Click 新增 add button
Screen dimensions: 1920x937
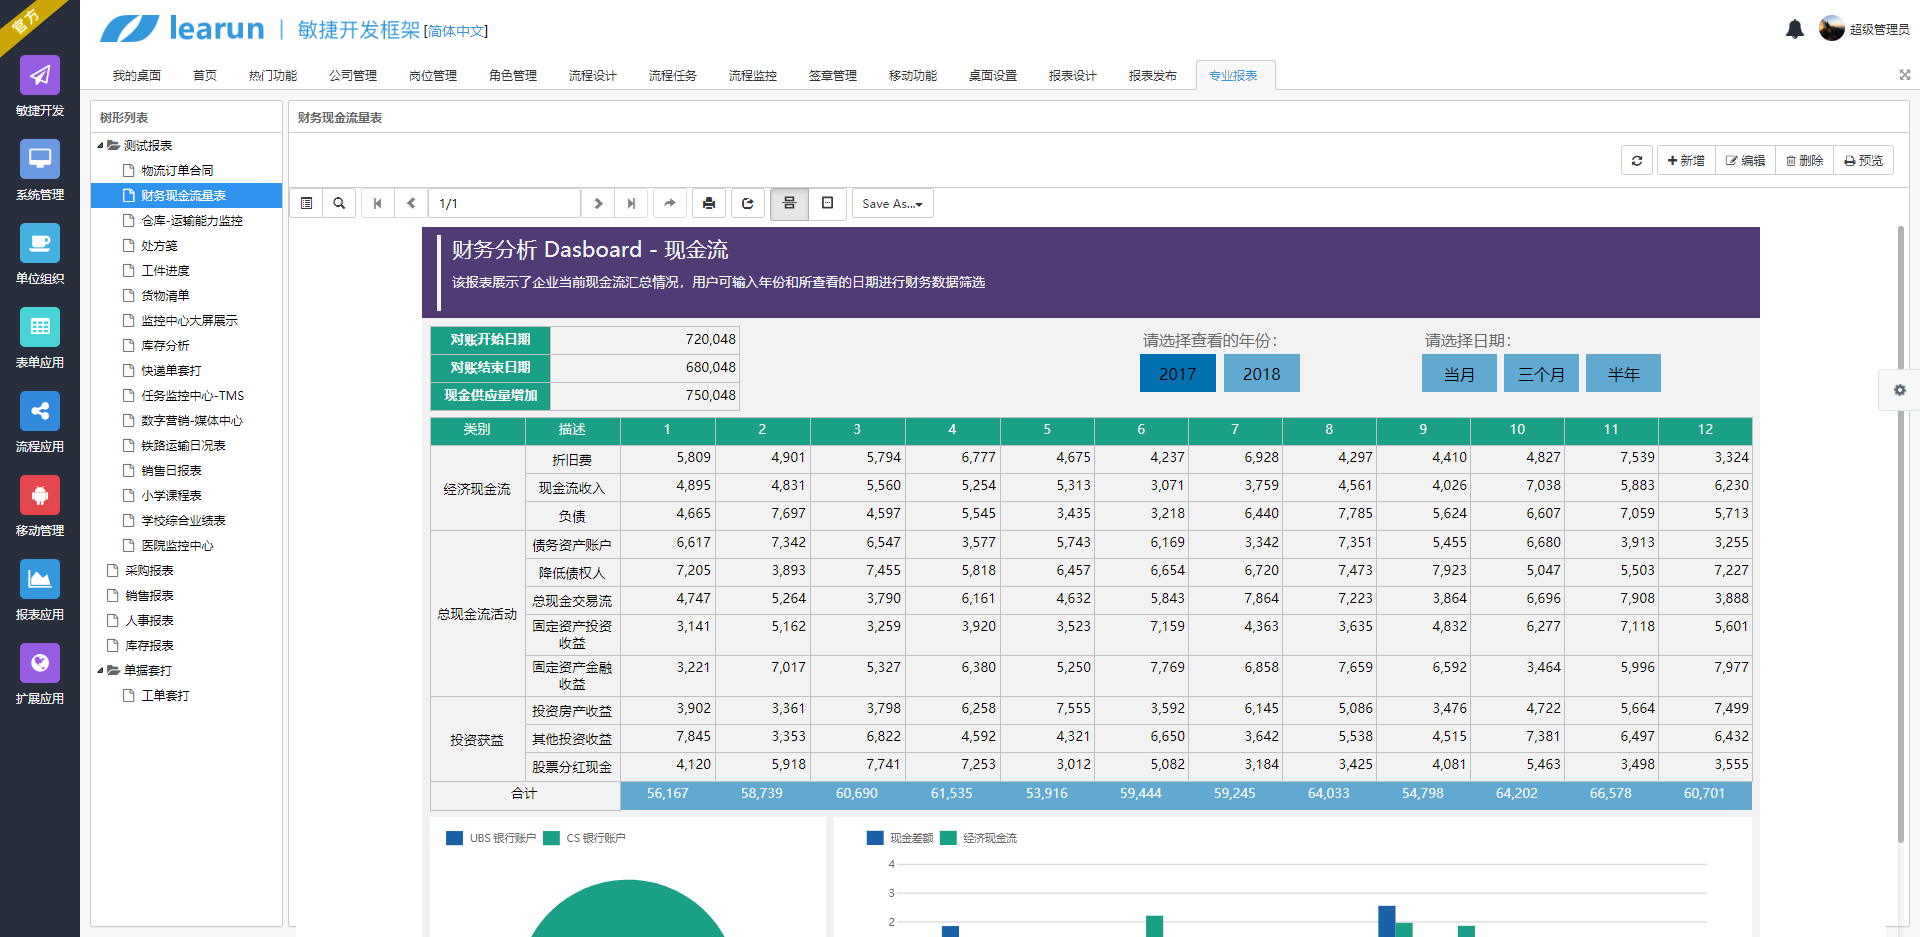pyautogui.click(x=1686, y=160)
